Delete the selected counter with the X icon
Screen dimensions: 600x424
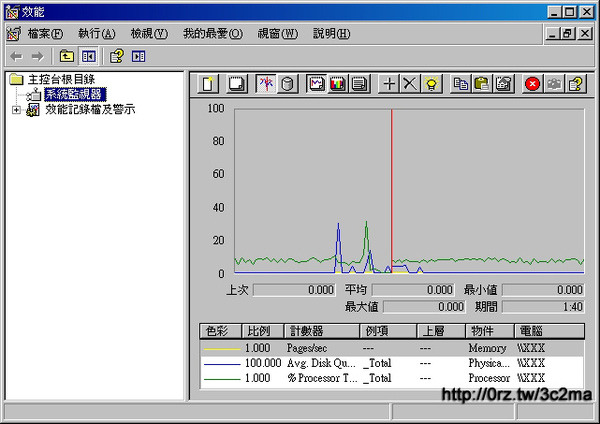click(410, 84)
